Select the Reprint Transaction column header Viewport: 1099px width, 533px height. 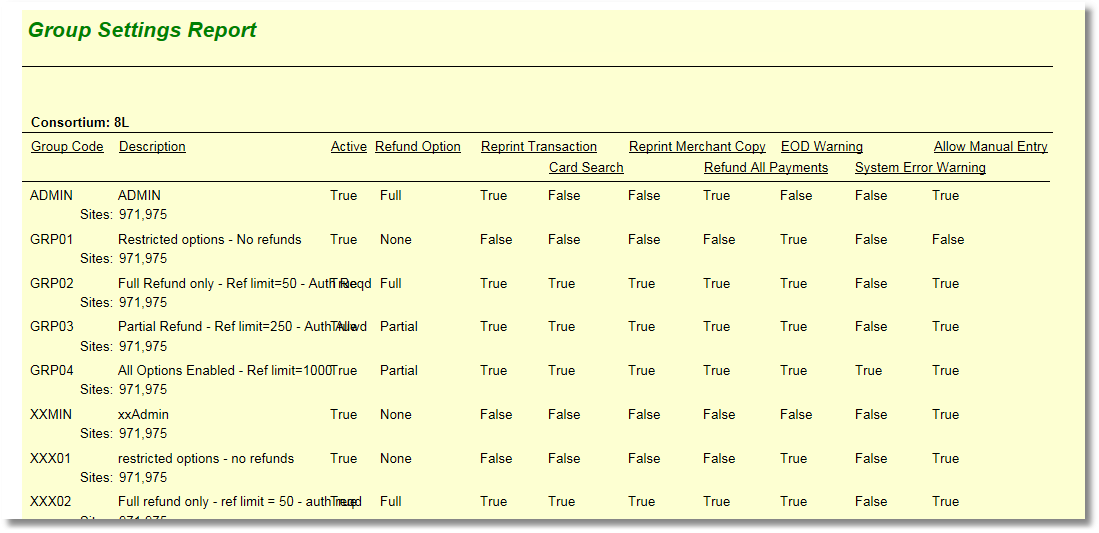[x=538, y=147]
